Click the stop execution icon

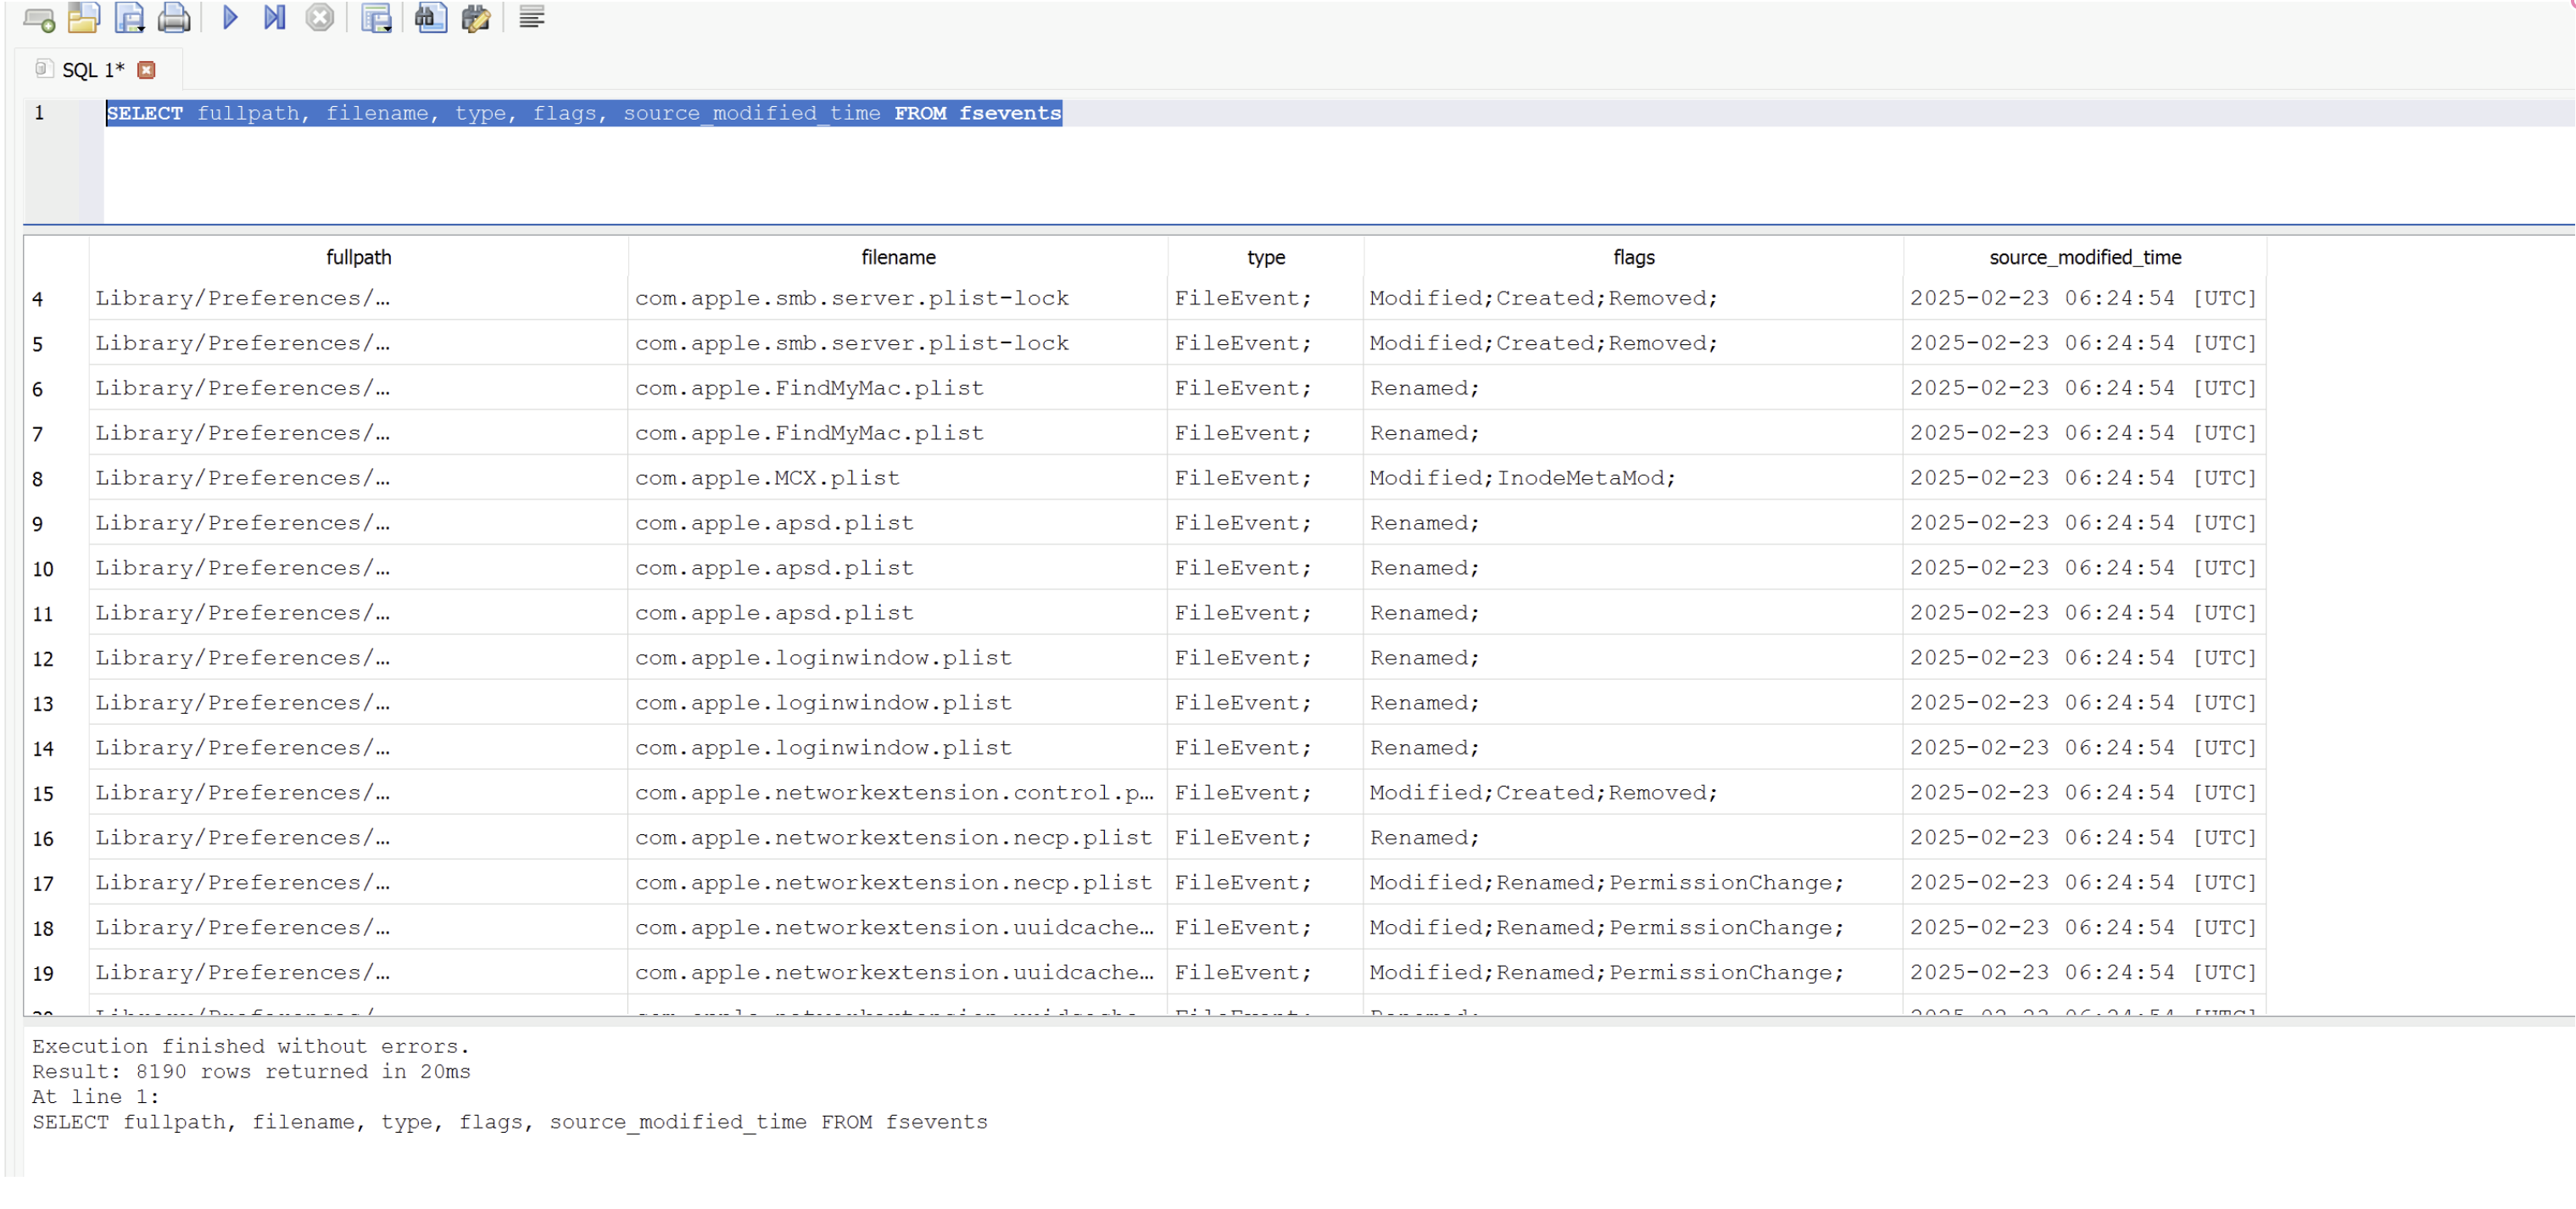[320, 18]
